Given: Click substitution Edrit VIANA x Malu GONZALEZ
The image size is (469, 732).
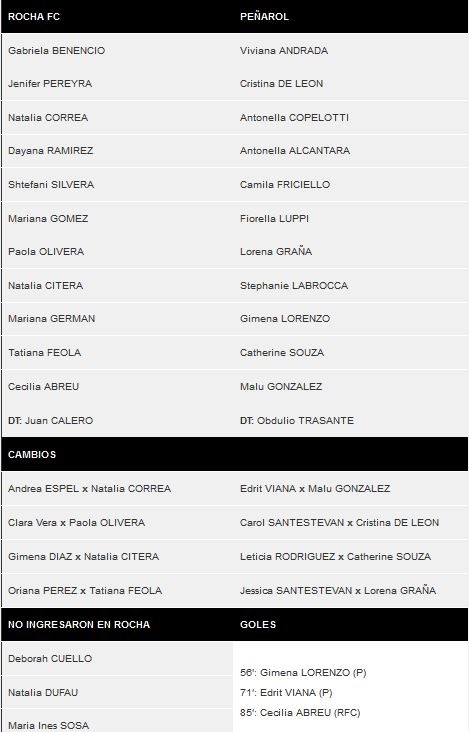Looking at the screenshot, I should point(315,488).
